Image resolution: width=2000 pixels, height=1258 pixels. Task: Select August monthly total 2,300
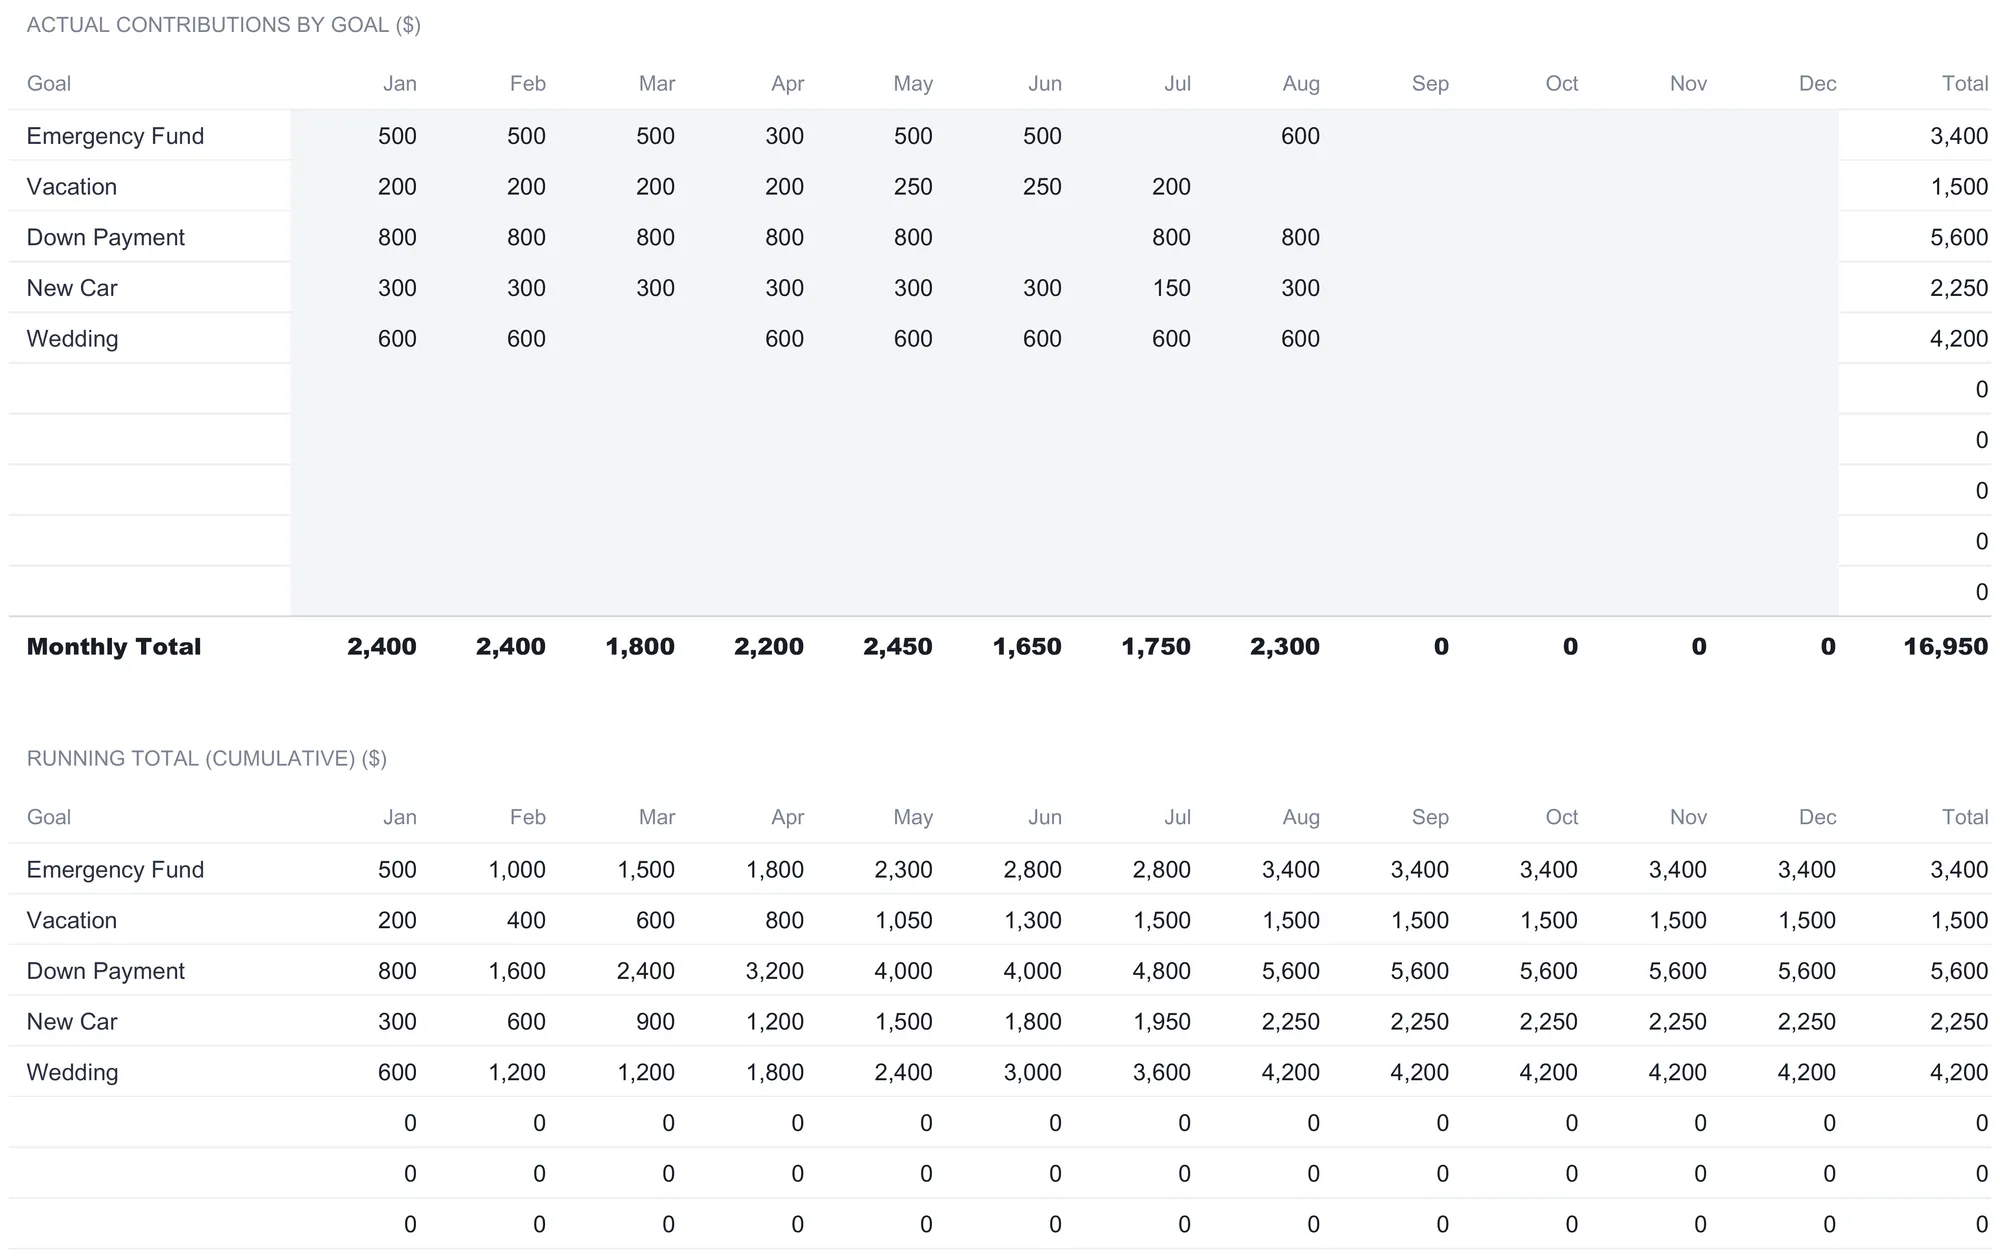click(1285, 647)
